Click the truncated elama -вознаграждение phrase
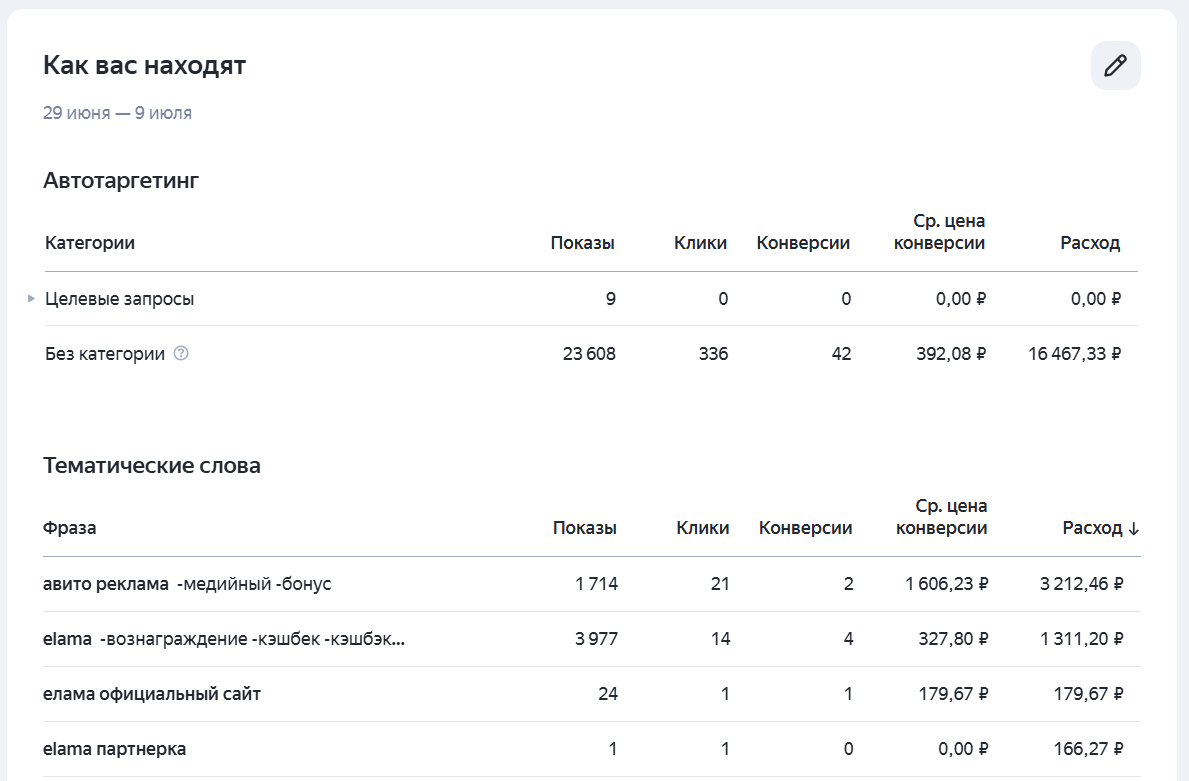 224,639
